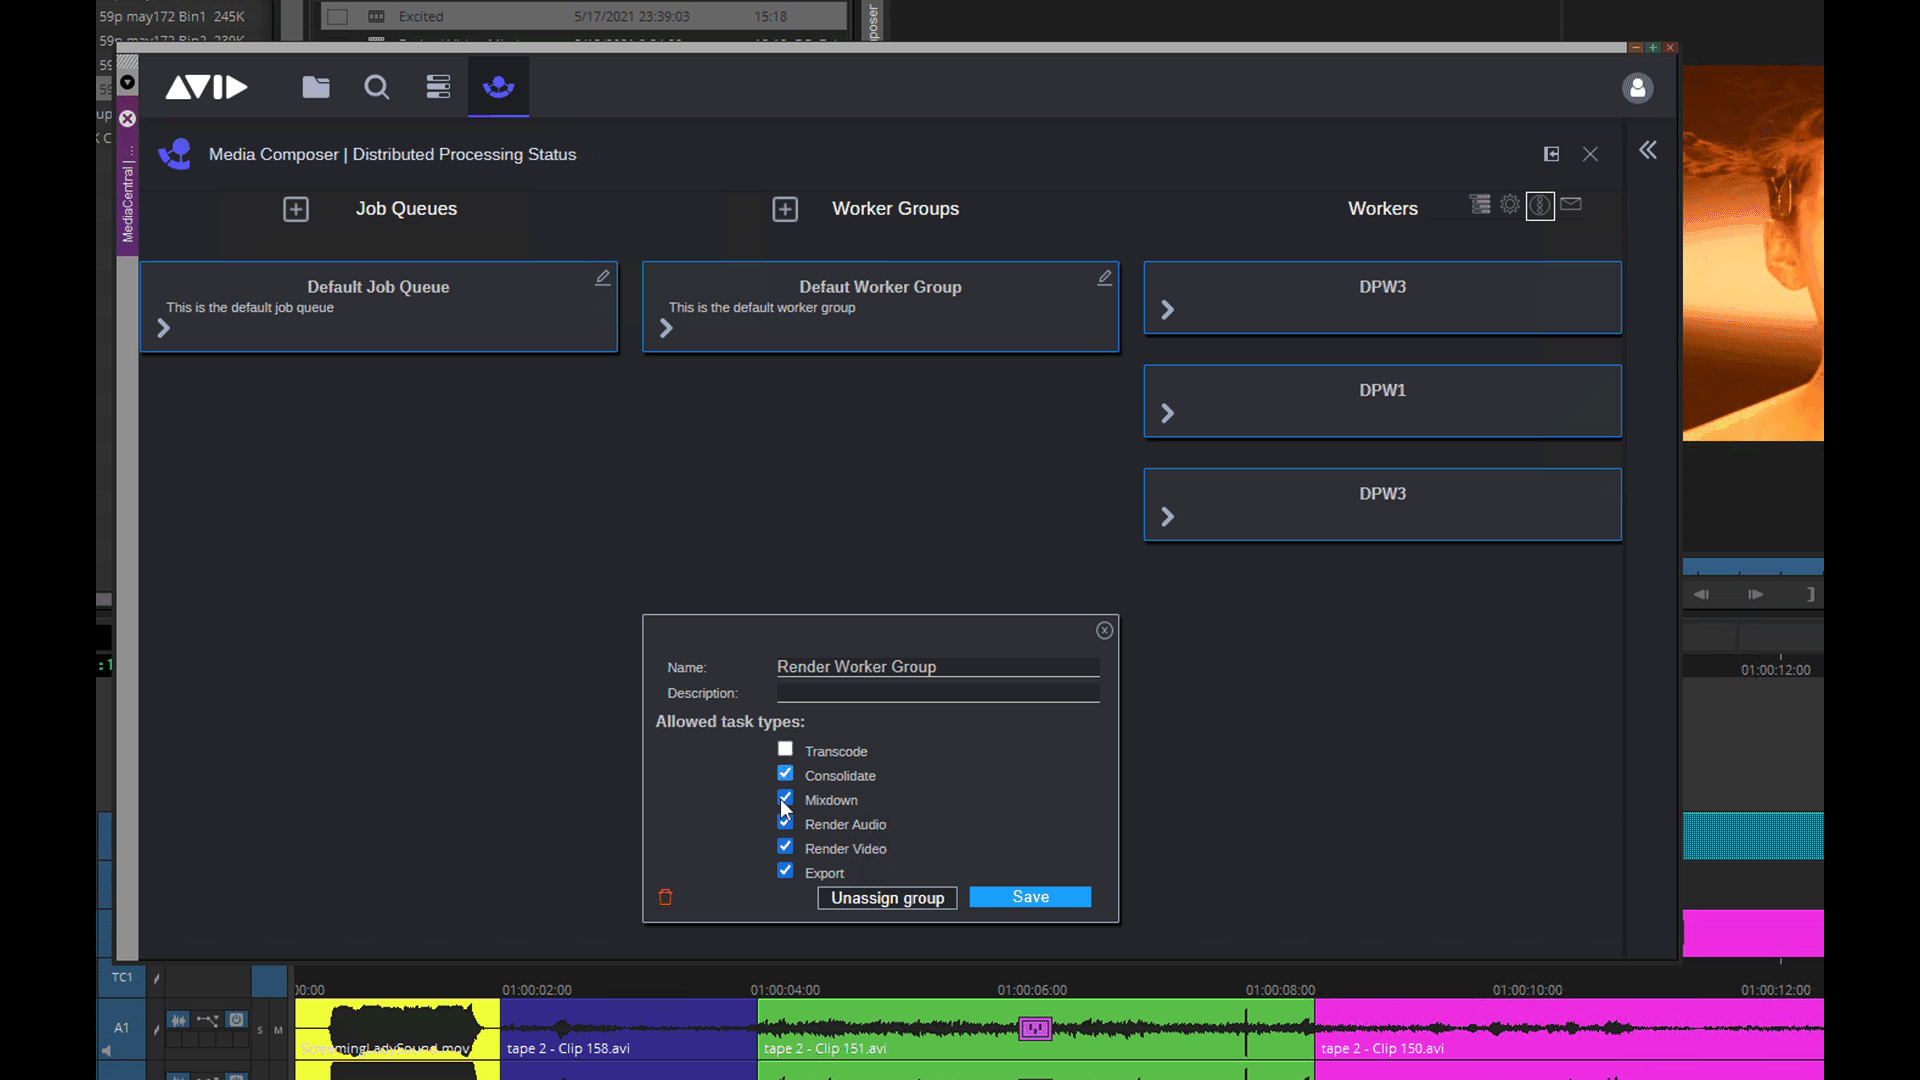Save the Render Worker Group
This screenshot has height=1080, width=1920.
point(1030,896)
